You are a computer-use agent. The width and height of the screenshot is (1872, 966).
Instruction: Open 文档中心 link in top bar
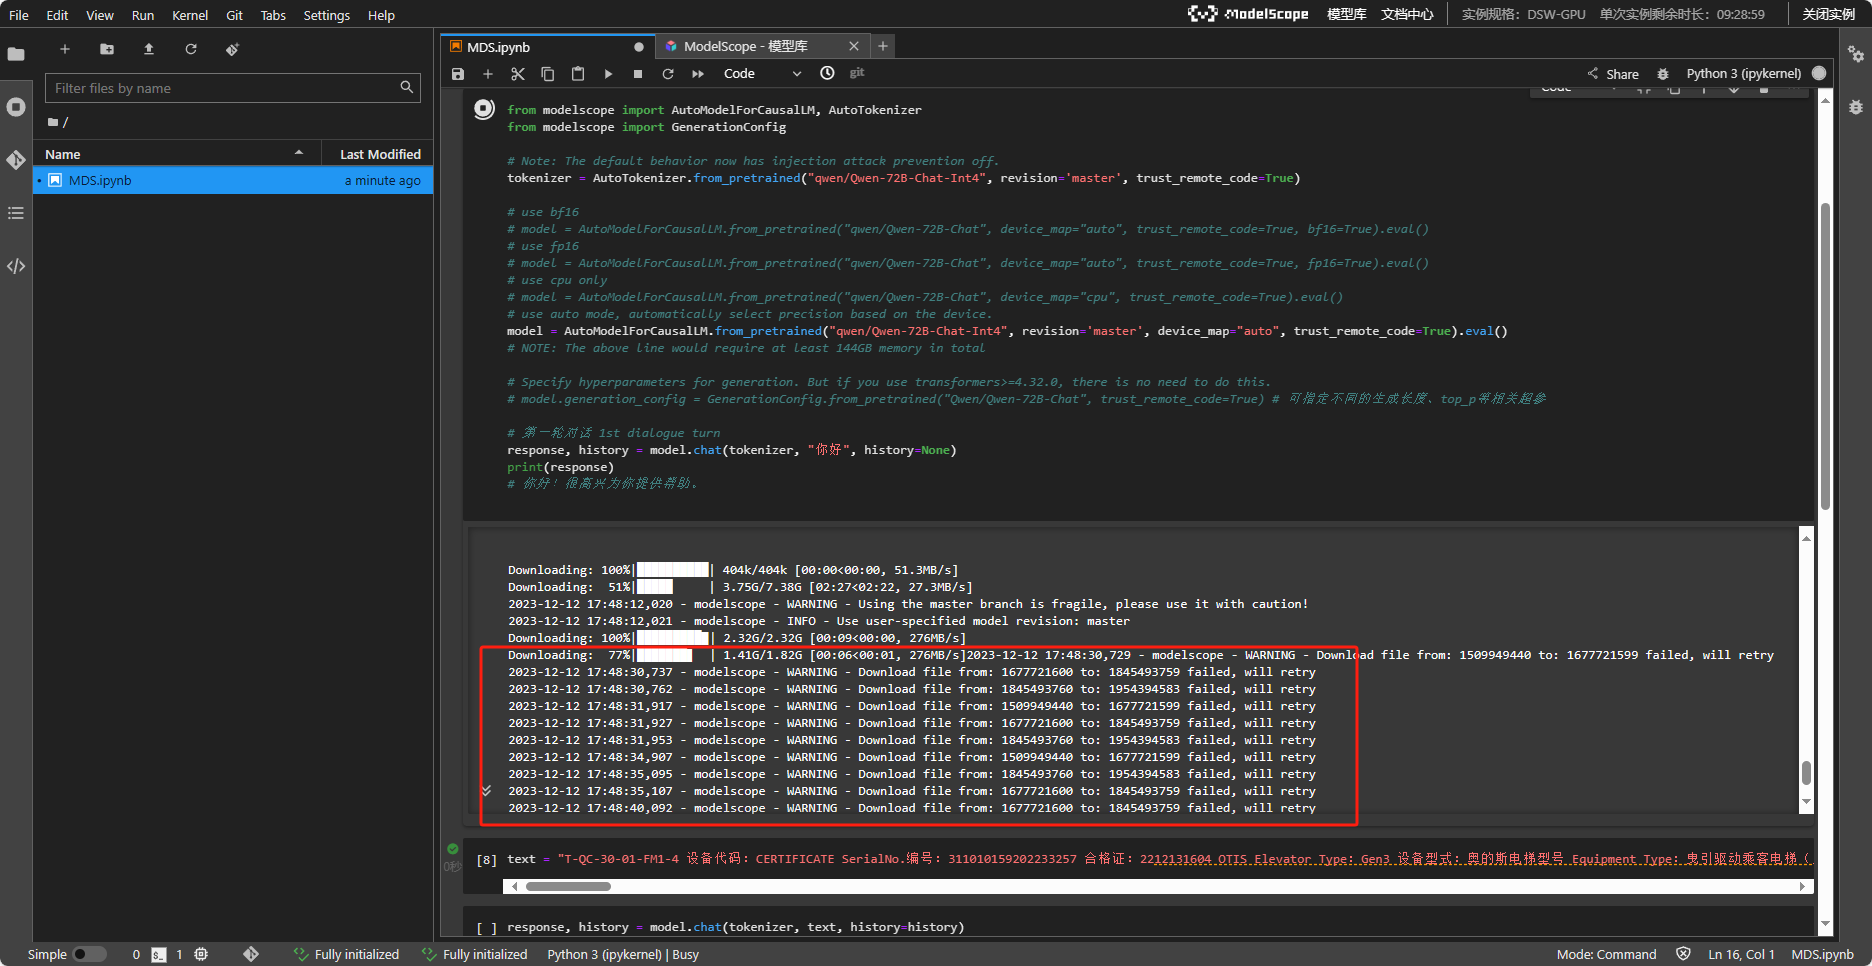coord(1407,14)
